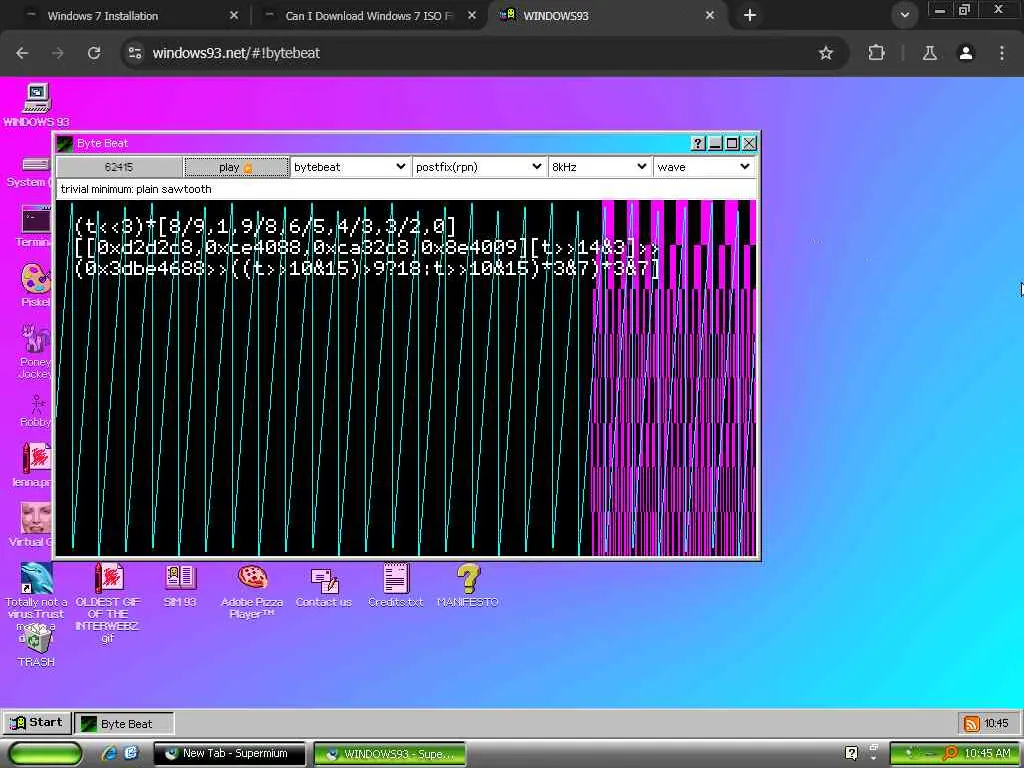The width and height of the screenshot is (1024, 768).
Task: Close the Windows 7 Installation tab
Action: [x=234, y=16]
